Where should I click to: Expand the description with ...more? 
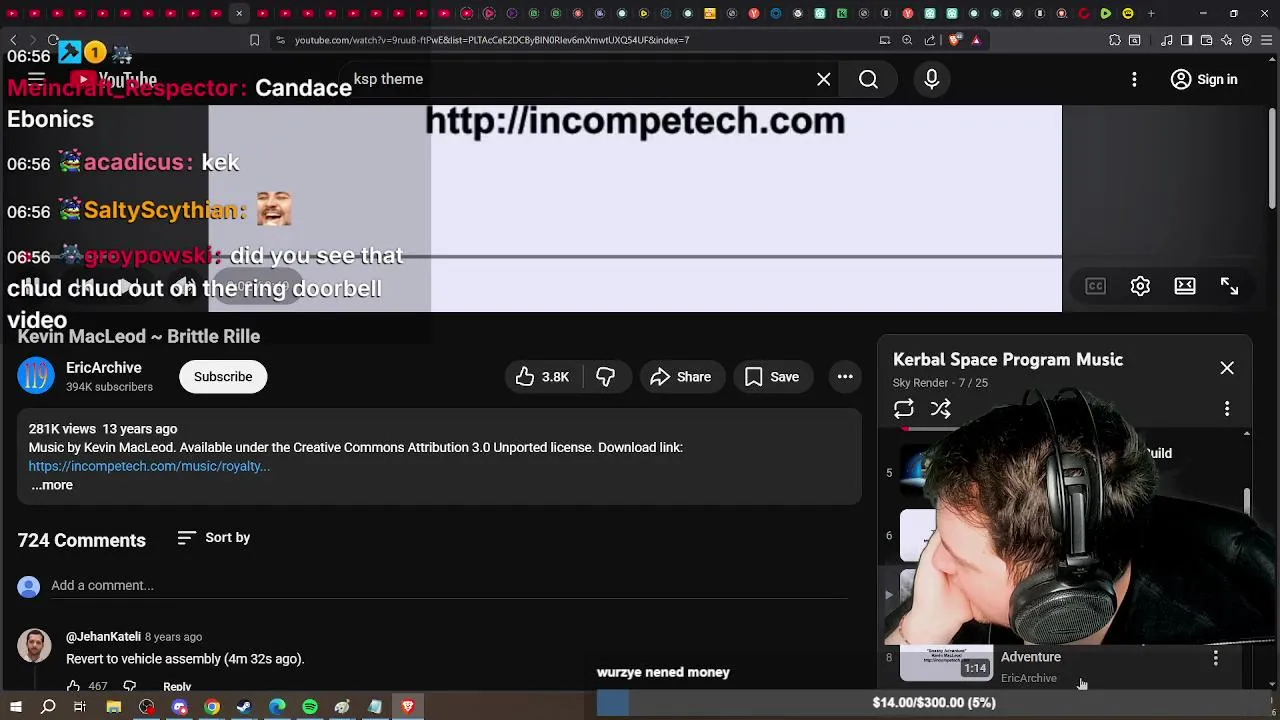coord(52,485)
